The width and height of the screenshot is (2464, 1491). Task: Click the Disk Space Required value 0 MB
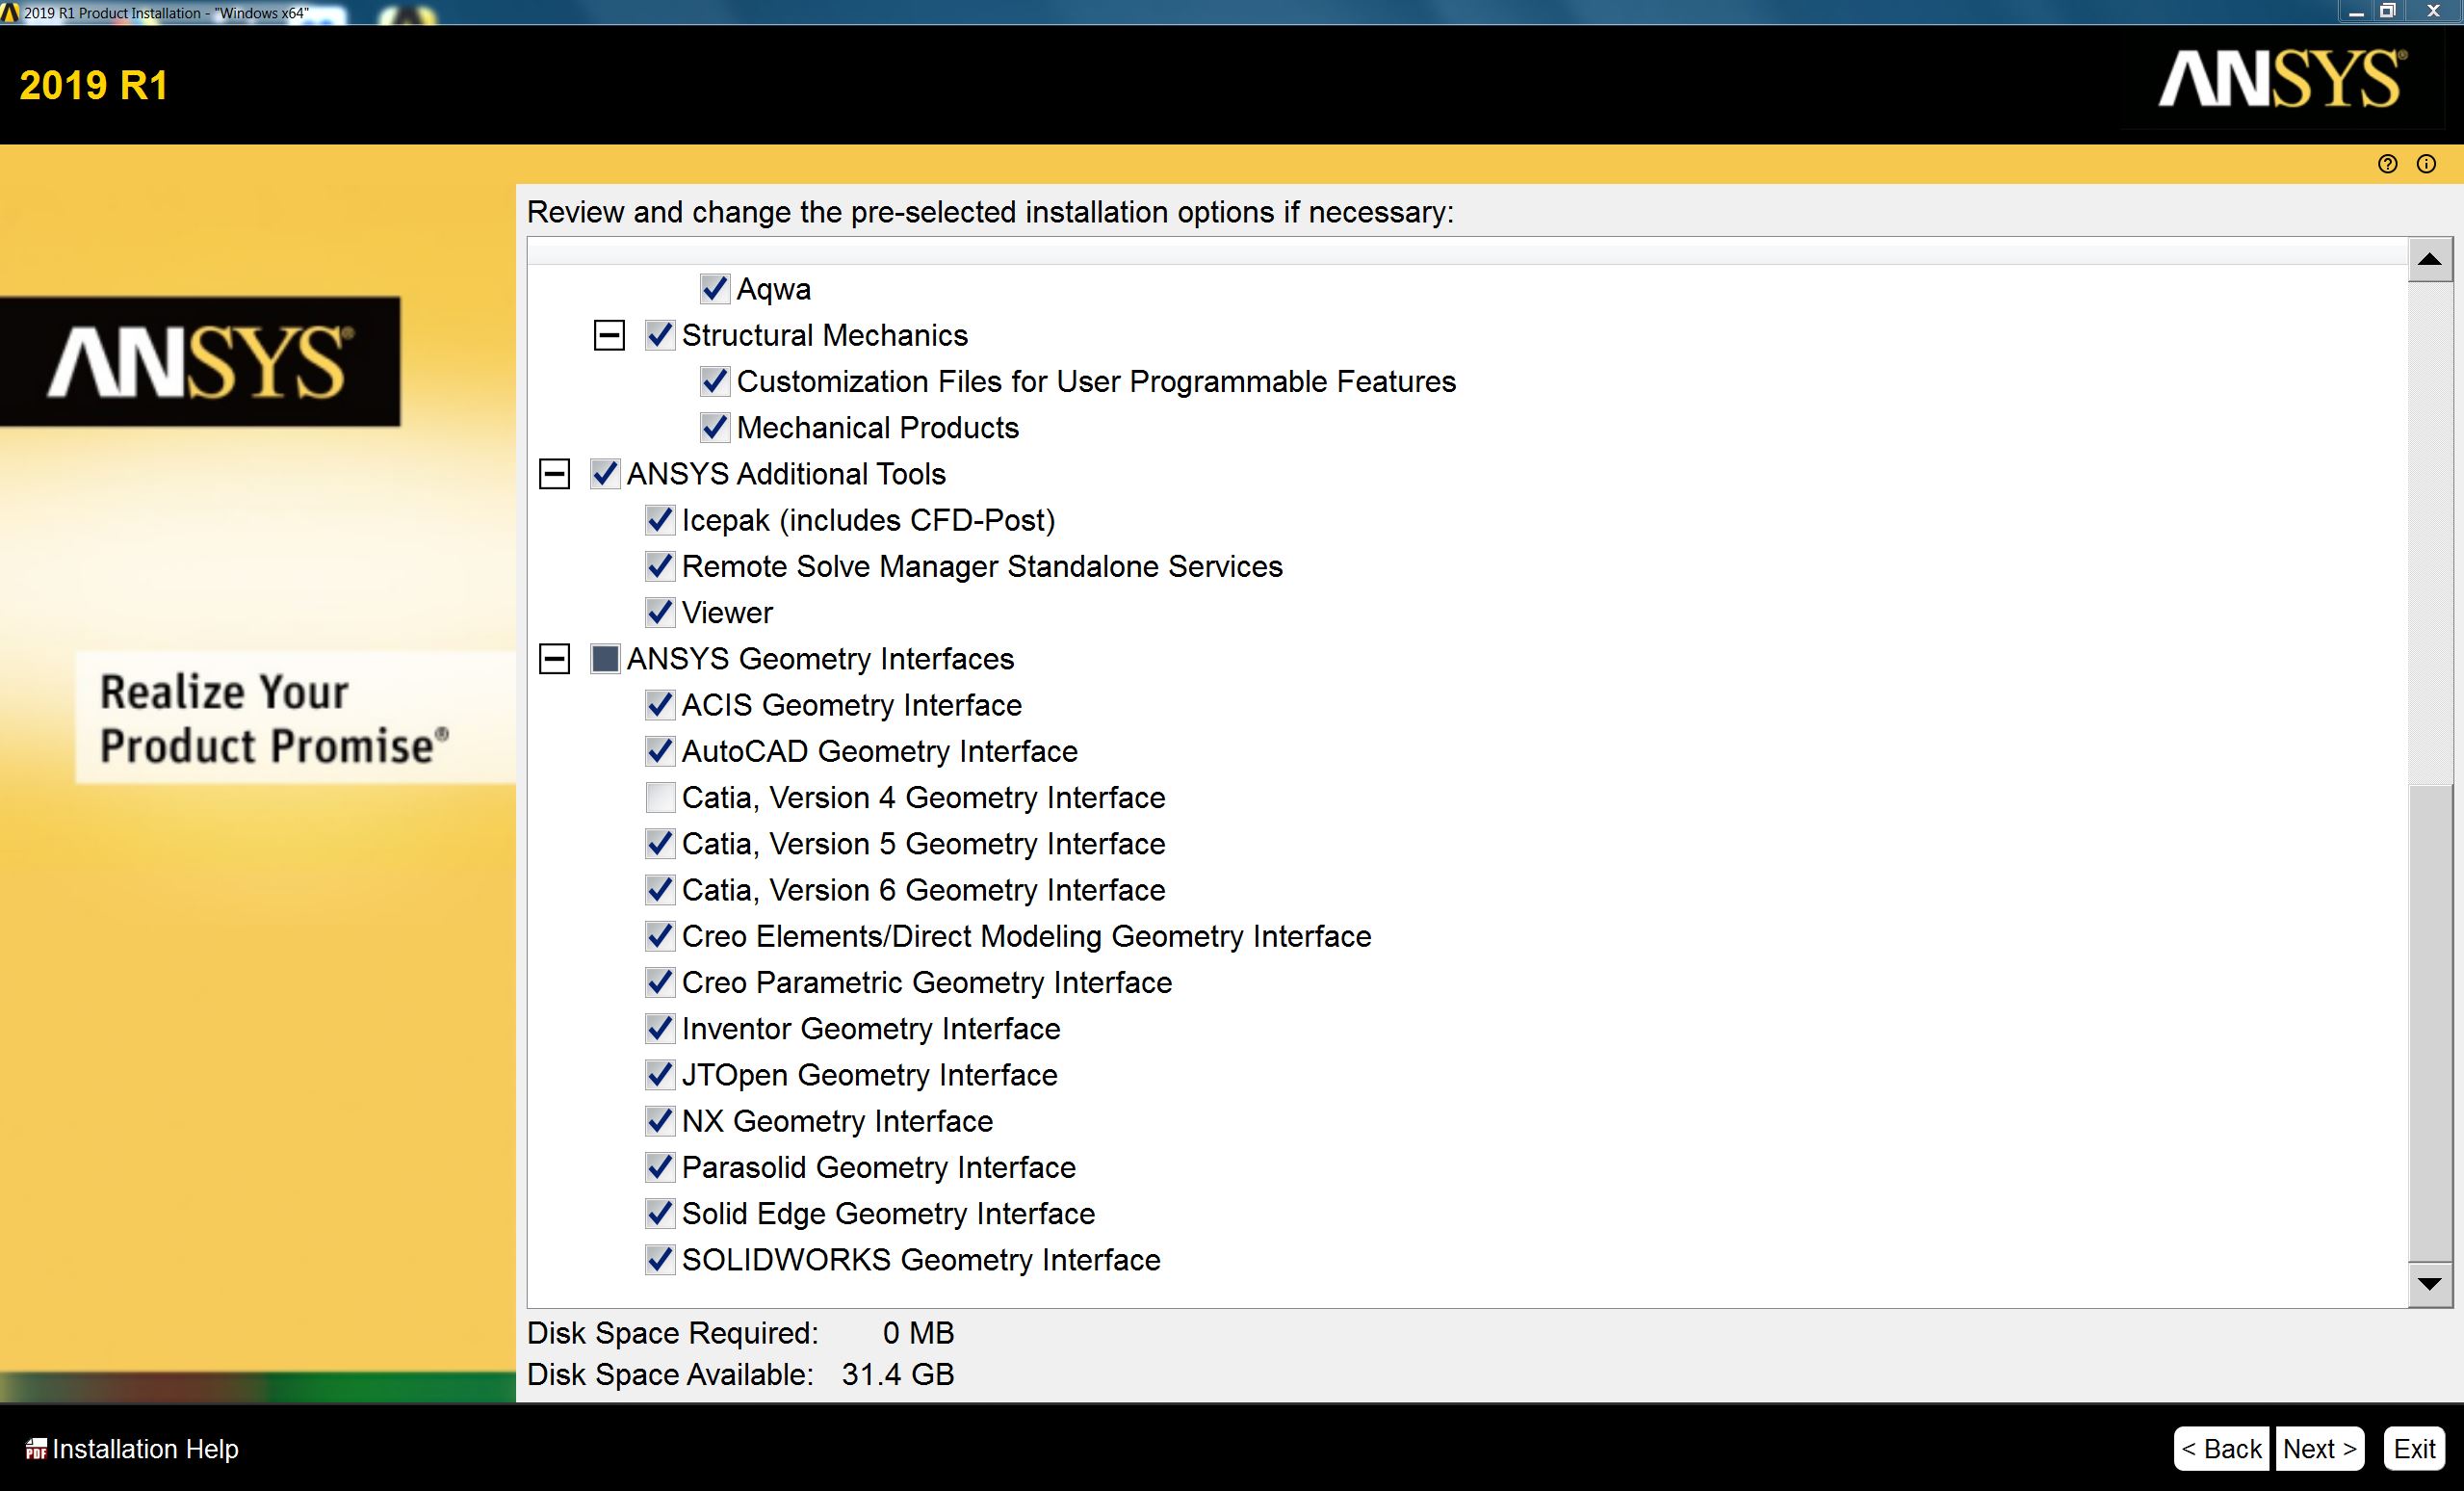(x=919, y=1333)
